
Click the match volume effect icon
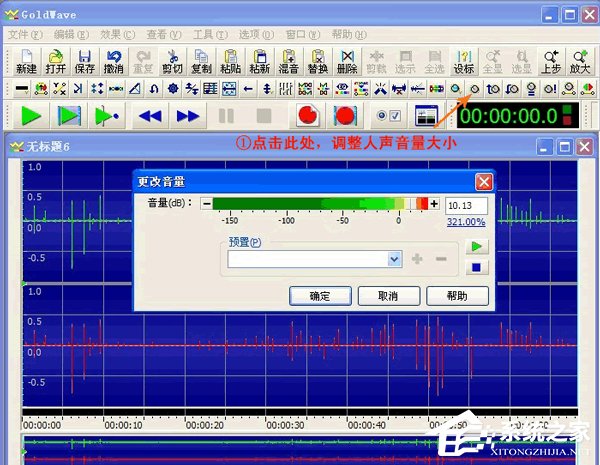tap(531, 89)
